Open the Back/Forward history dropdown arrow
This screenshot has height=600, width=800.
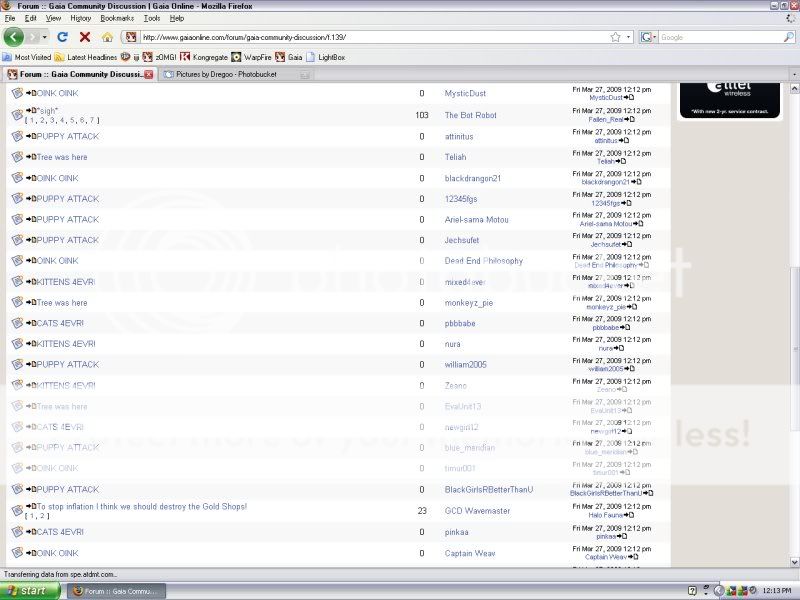coord(44,37)
